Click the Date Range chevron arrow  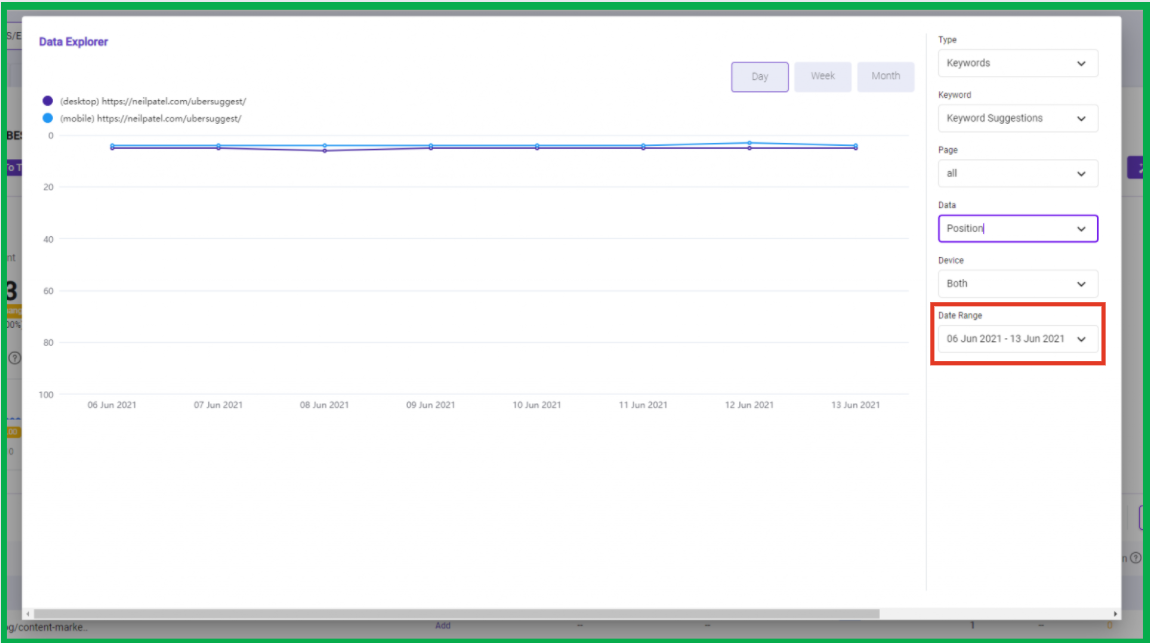pos(1081,339)
